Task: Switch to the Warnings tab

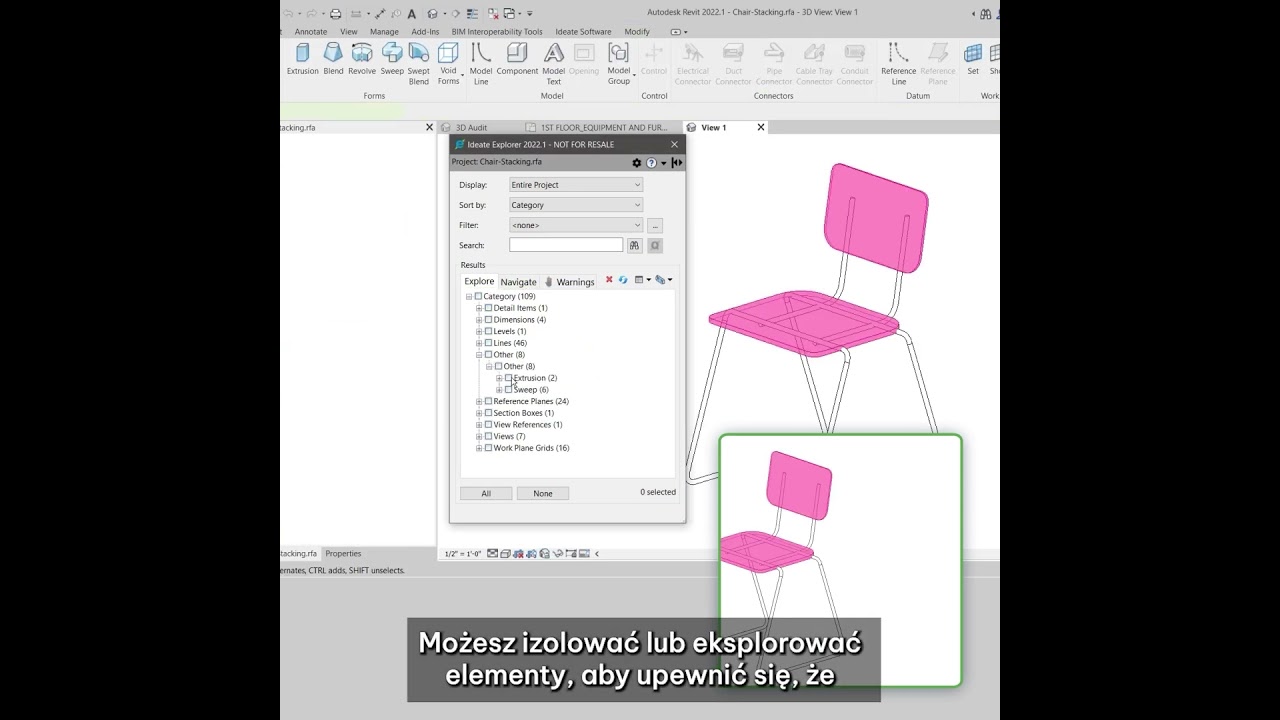Action: coord(569,282)
